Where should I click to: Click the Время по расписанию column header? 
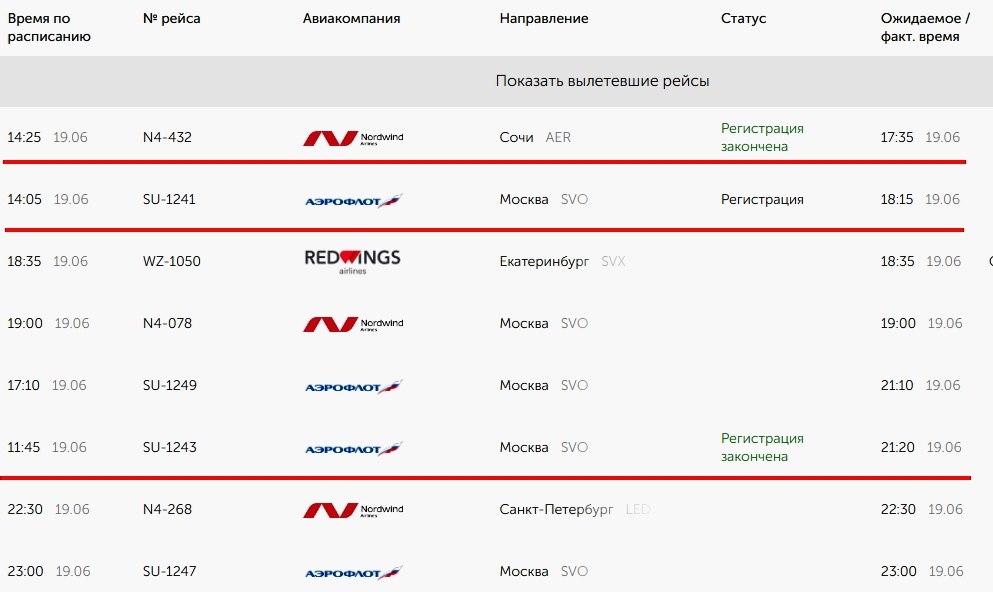(49, 27)
